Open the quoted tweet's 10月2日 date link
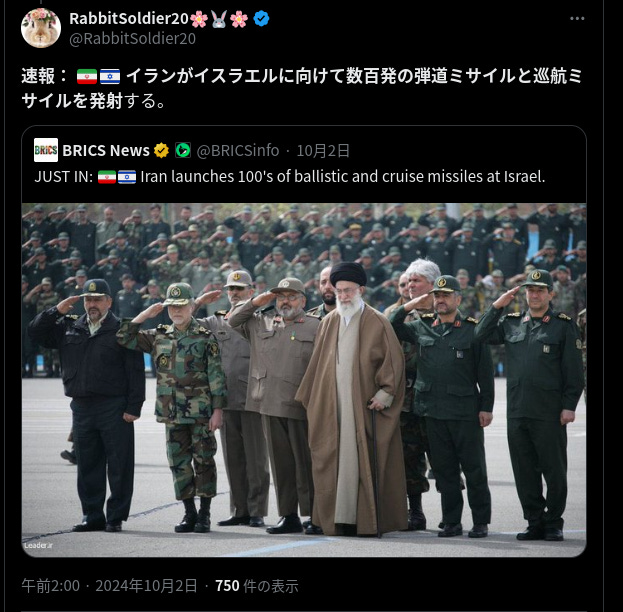The image size is (623, 612). coord(323,151)
